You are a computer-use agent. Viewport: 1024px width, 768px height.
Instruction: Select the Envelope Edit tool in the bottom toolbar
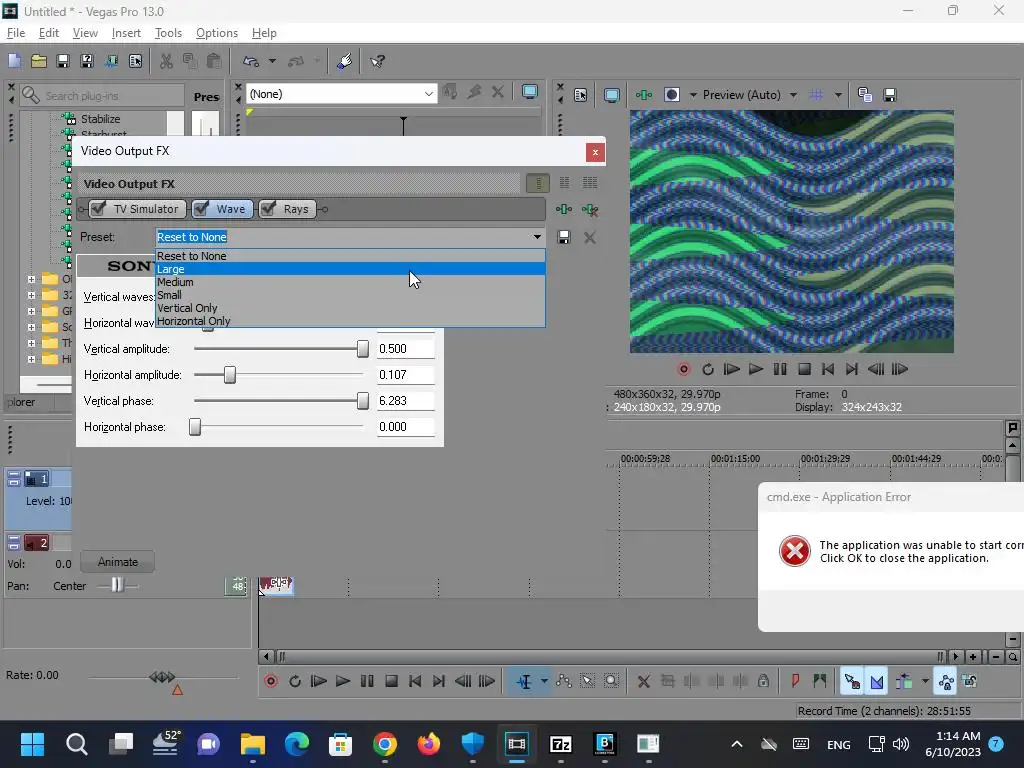click(564, 682)
